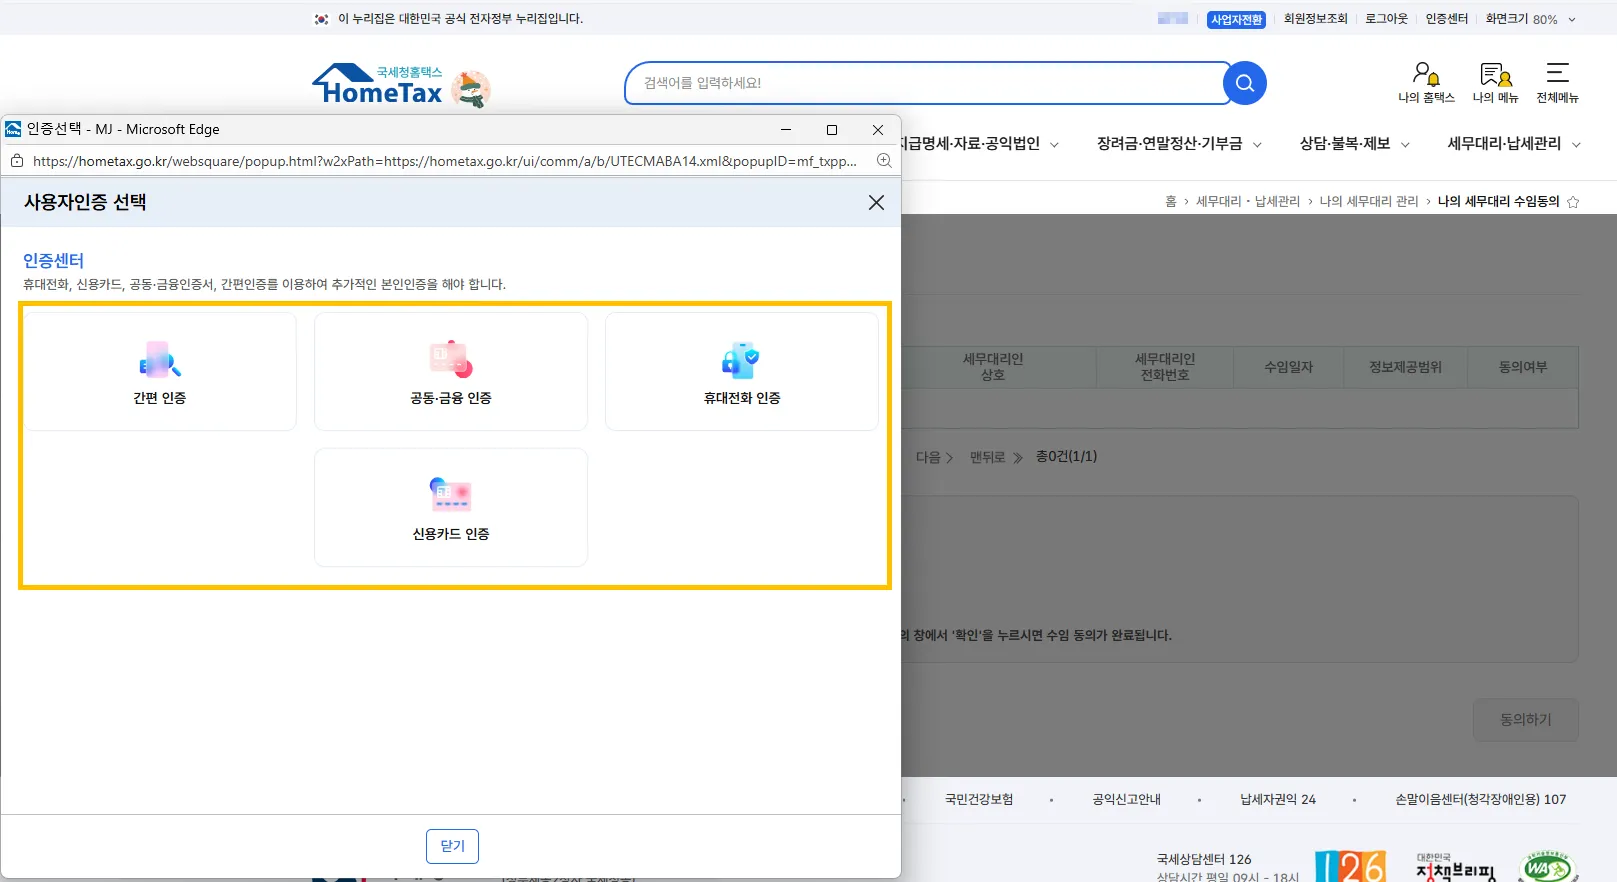Open 회원정보조회 link
This screenshot has width=1617, height=882.
click(1315, 19)
